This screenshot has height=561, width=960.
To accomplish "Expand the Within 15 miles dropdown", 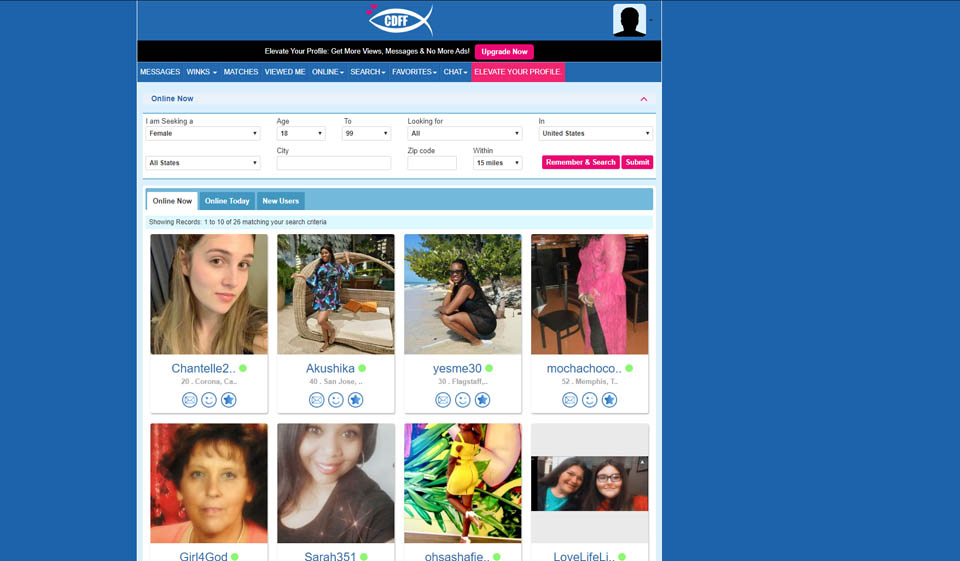I will [497, 163].
